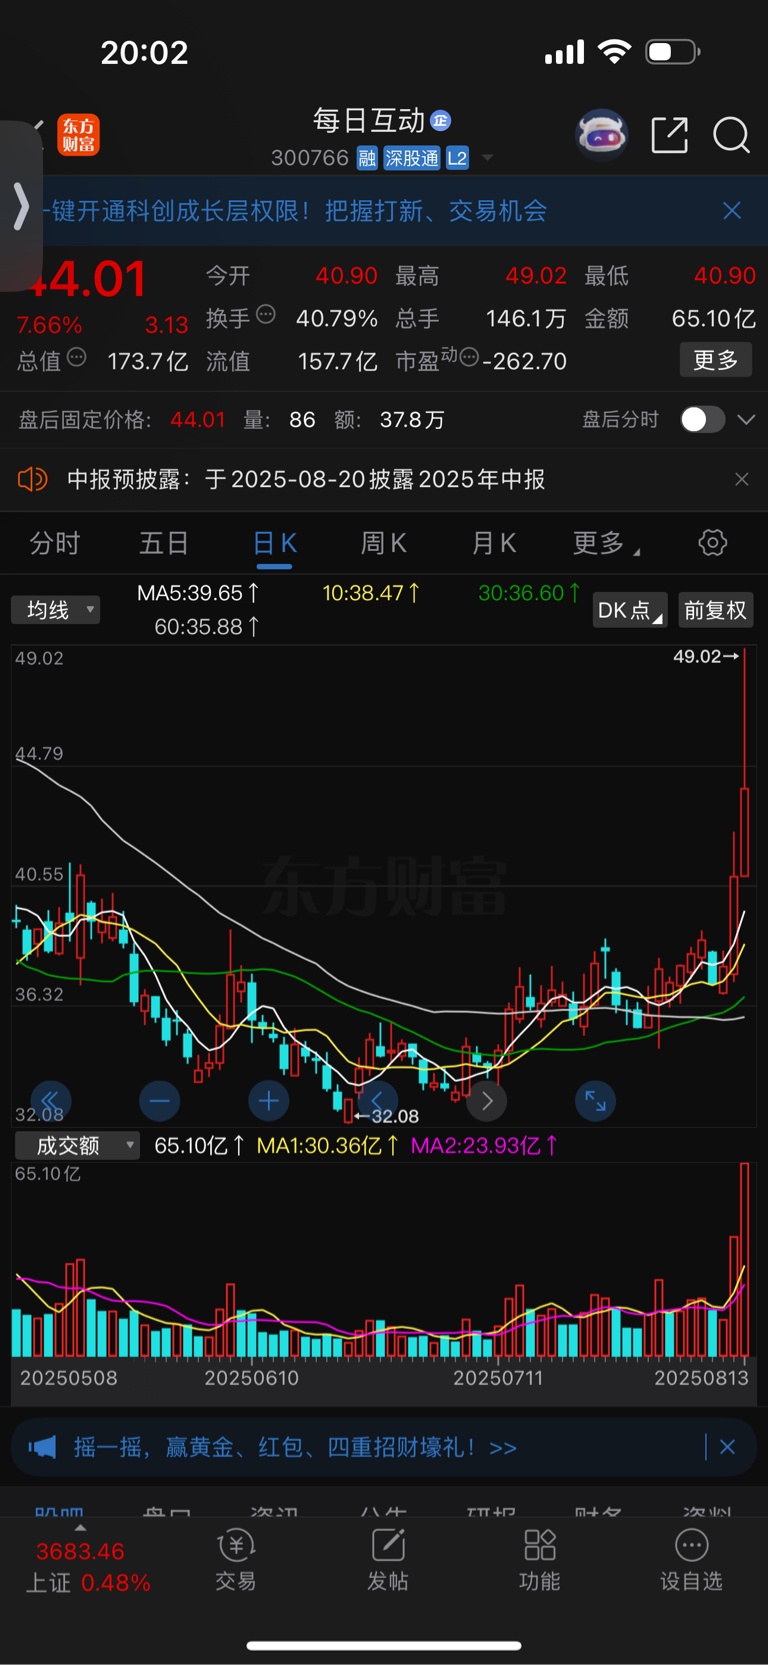Switch to the 五日 tab
This screenshot has width=768, height=1665.
tap(164, 543)
